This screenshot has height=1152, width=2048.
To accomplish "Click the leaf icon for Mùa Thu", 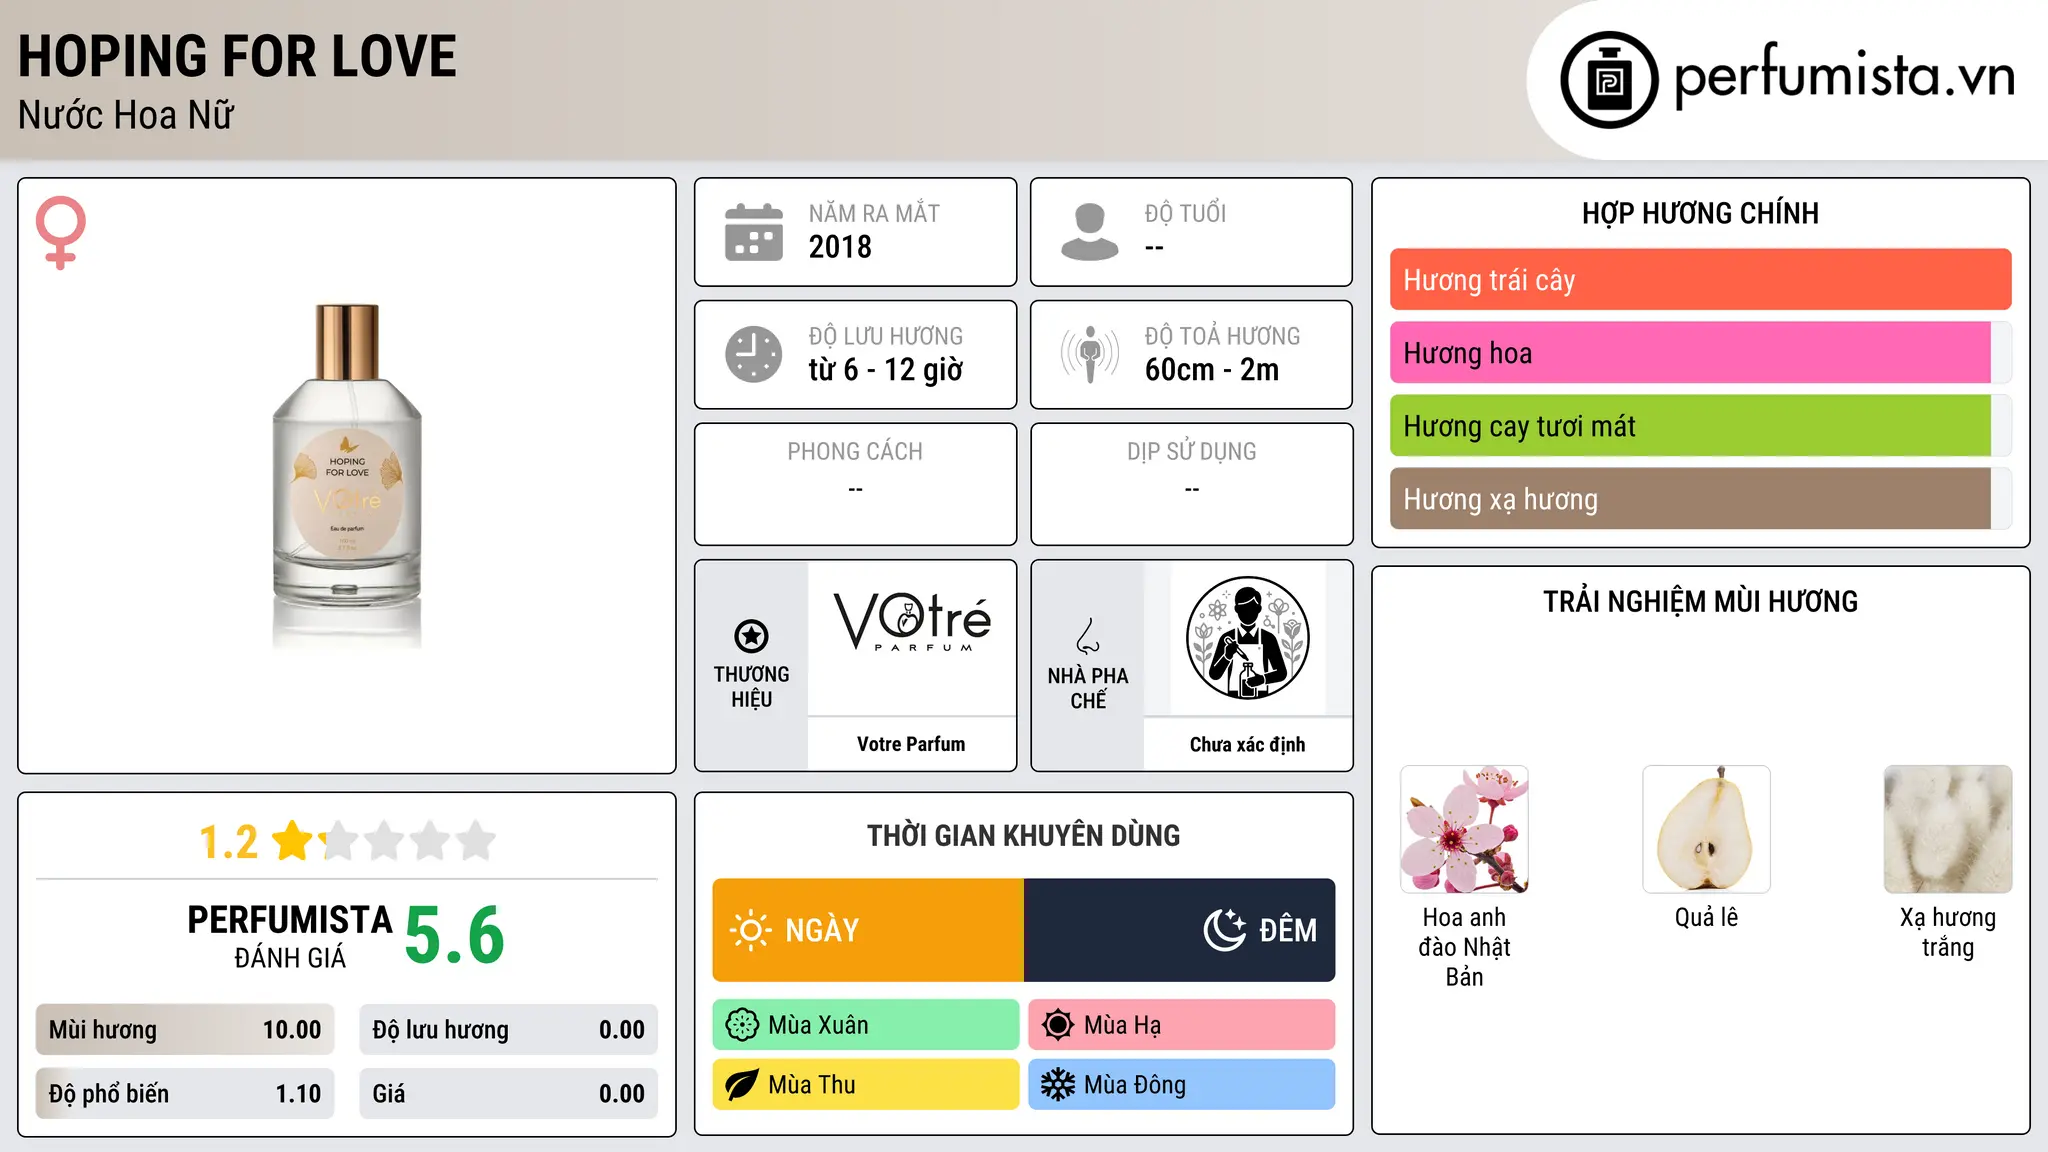I will (742, 1085).
